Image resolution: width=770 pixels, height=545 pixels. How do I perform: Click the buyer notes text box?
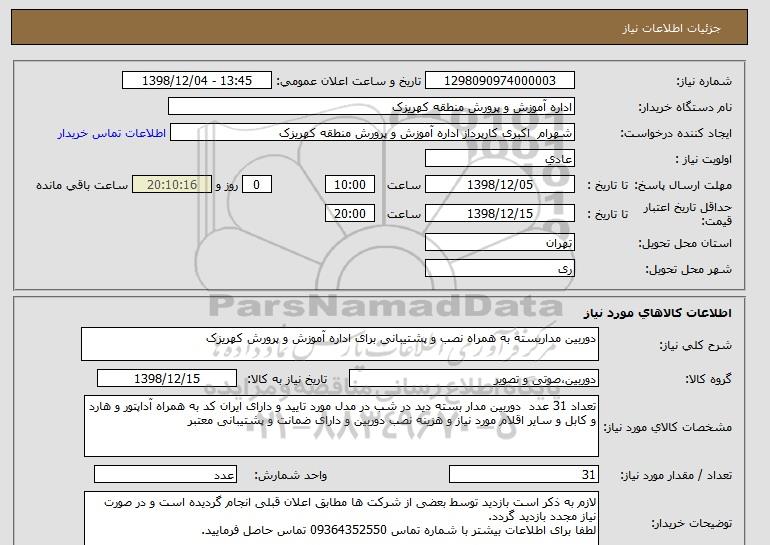pyautogui.click(x=341, y=518)
